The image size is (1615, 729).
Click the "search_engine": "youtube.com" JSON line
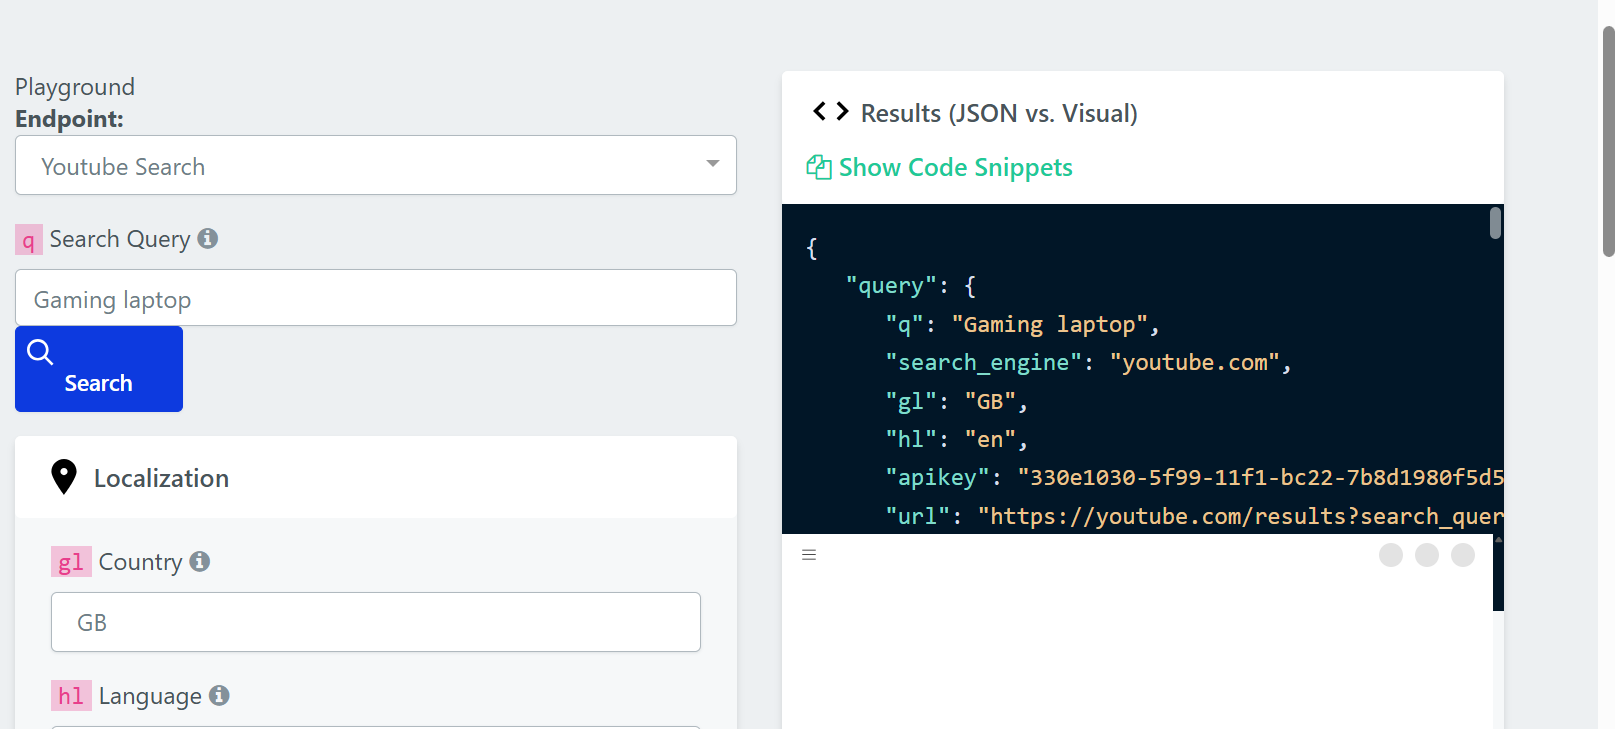(1089, 362)
